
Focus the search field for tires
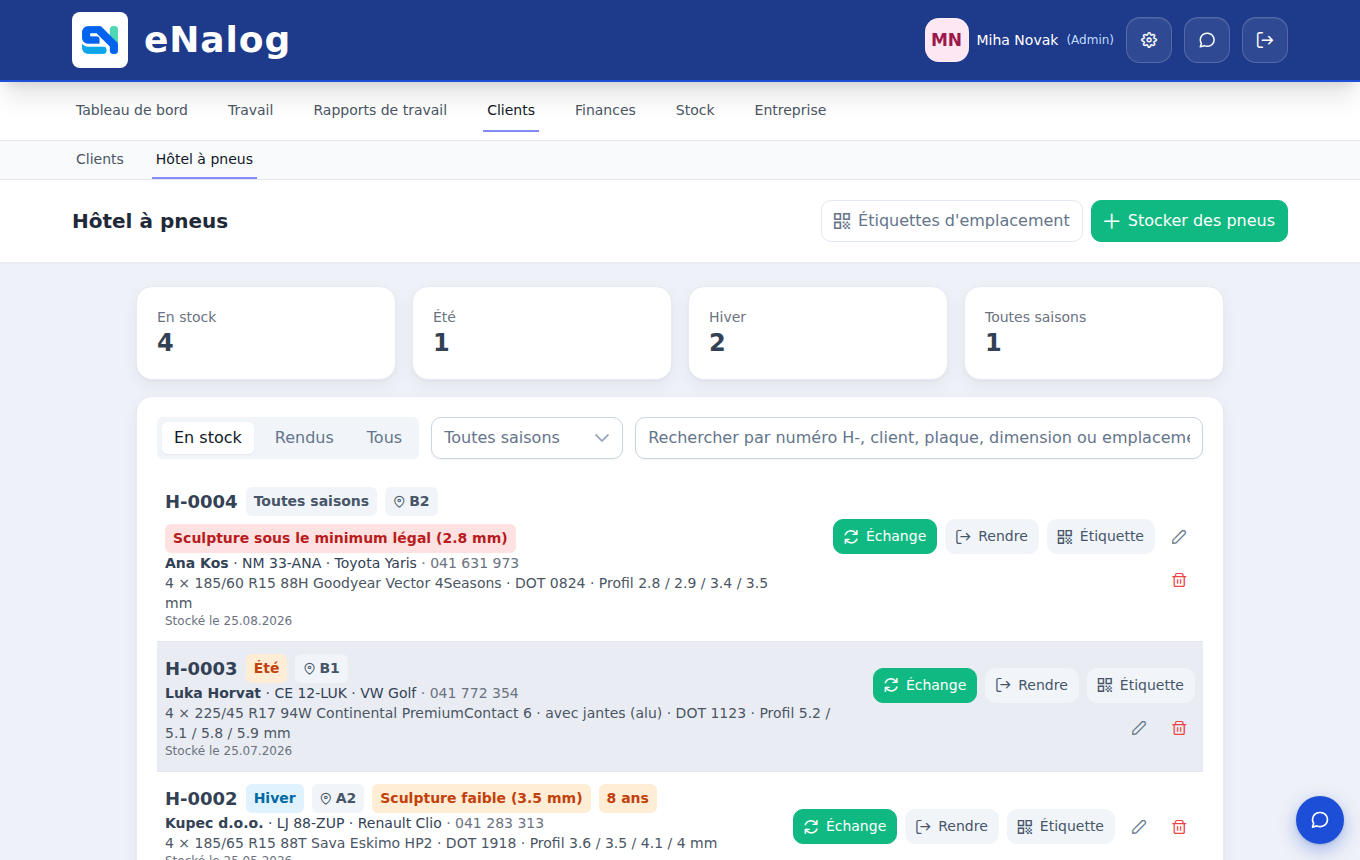click(919, 438)
